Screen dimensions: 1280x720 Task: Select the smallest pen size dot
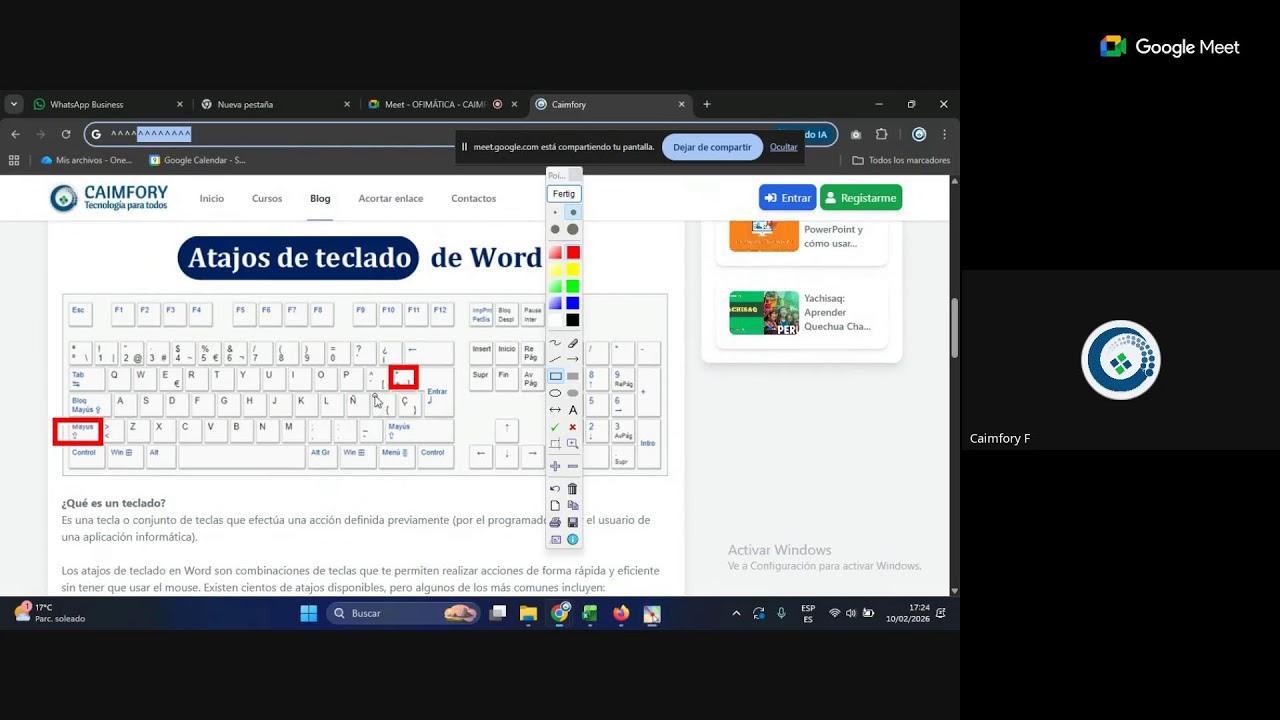pos(555,212)
